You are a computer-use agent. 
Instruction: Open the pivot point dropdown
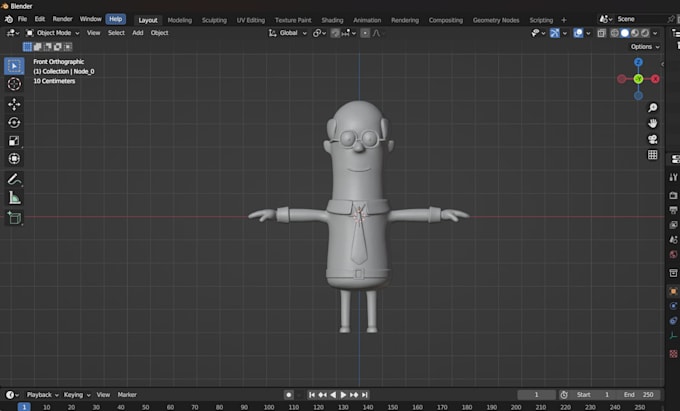(x=320, y=33)
